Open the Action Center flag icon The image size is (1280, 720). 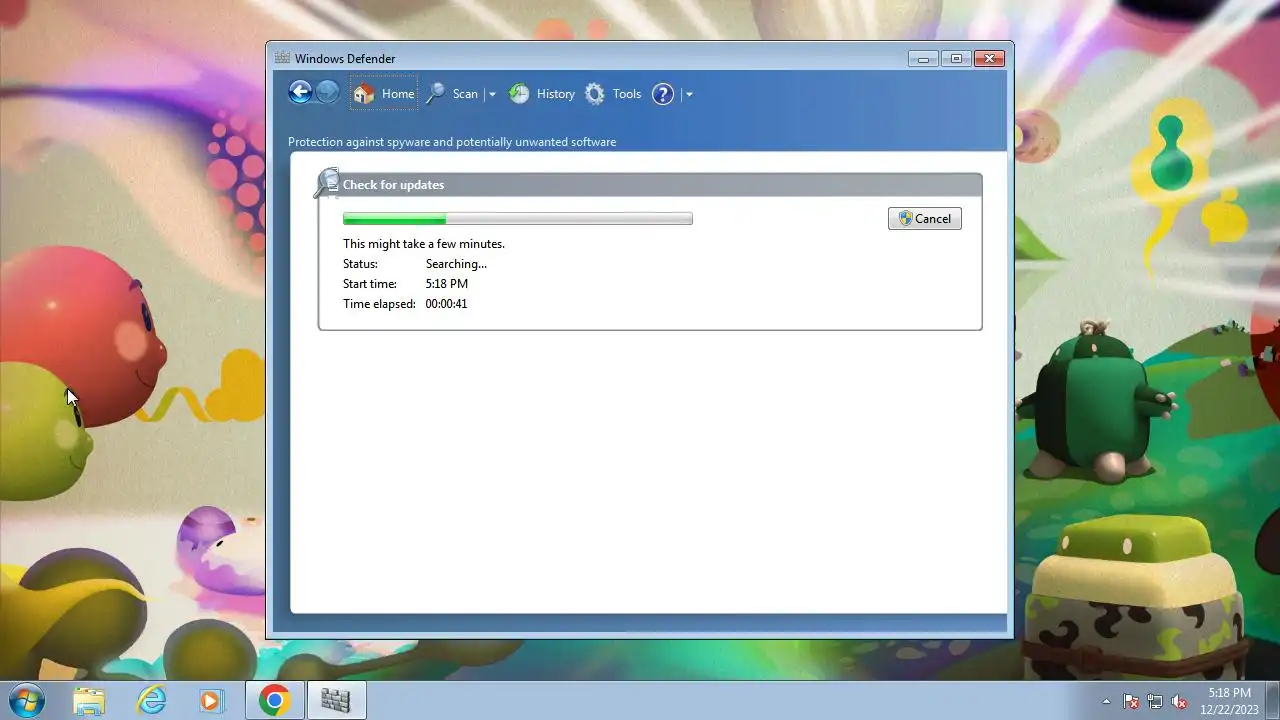point(1131,701)
